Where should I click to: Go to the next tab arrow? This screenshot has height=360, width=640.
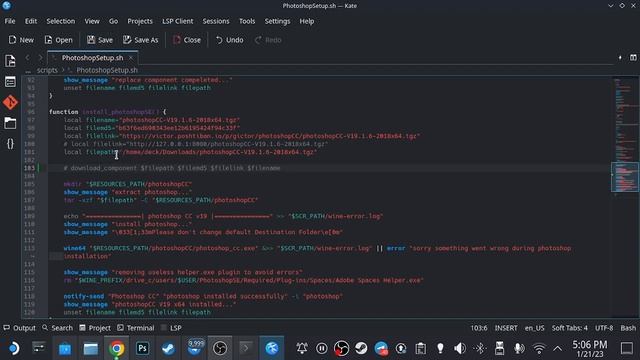40,58
